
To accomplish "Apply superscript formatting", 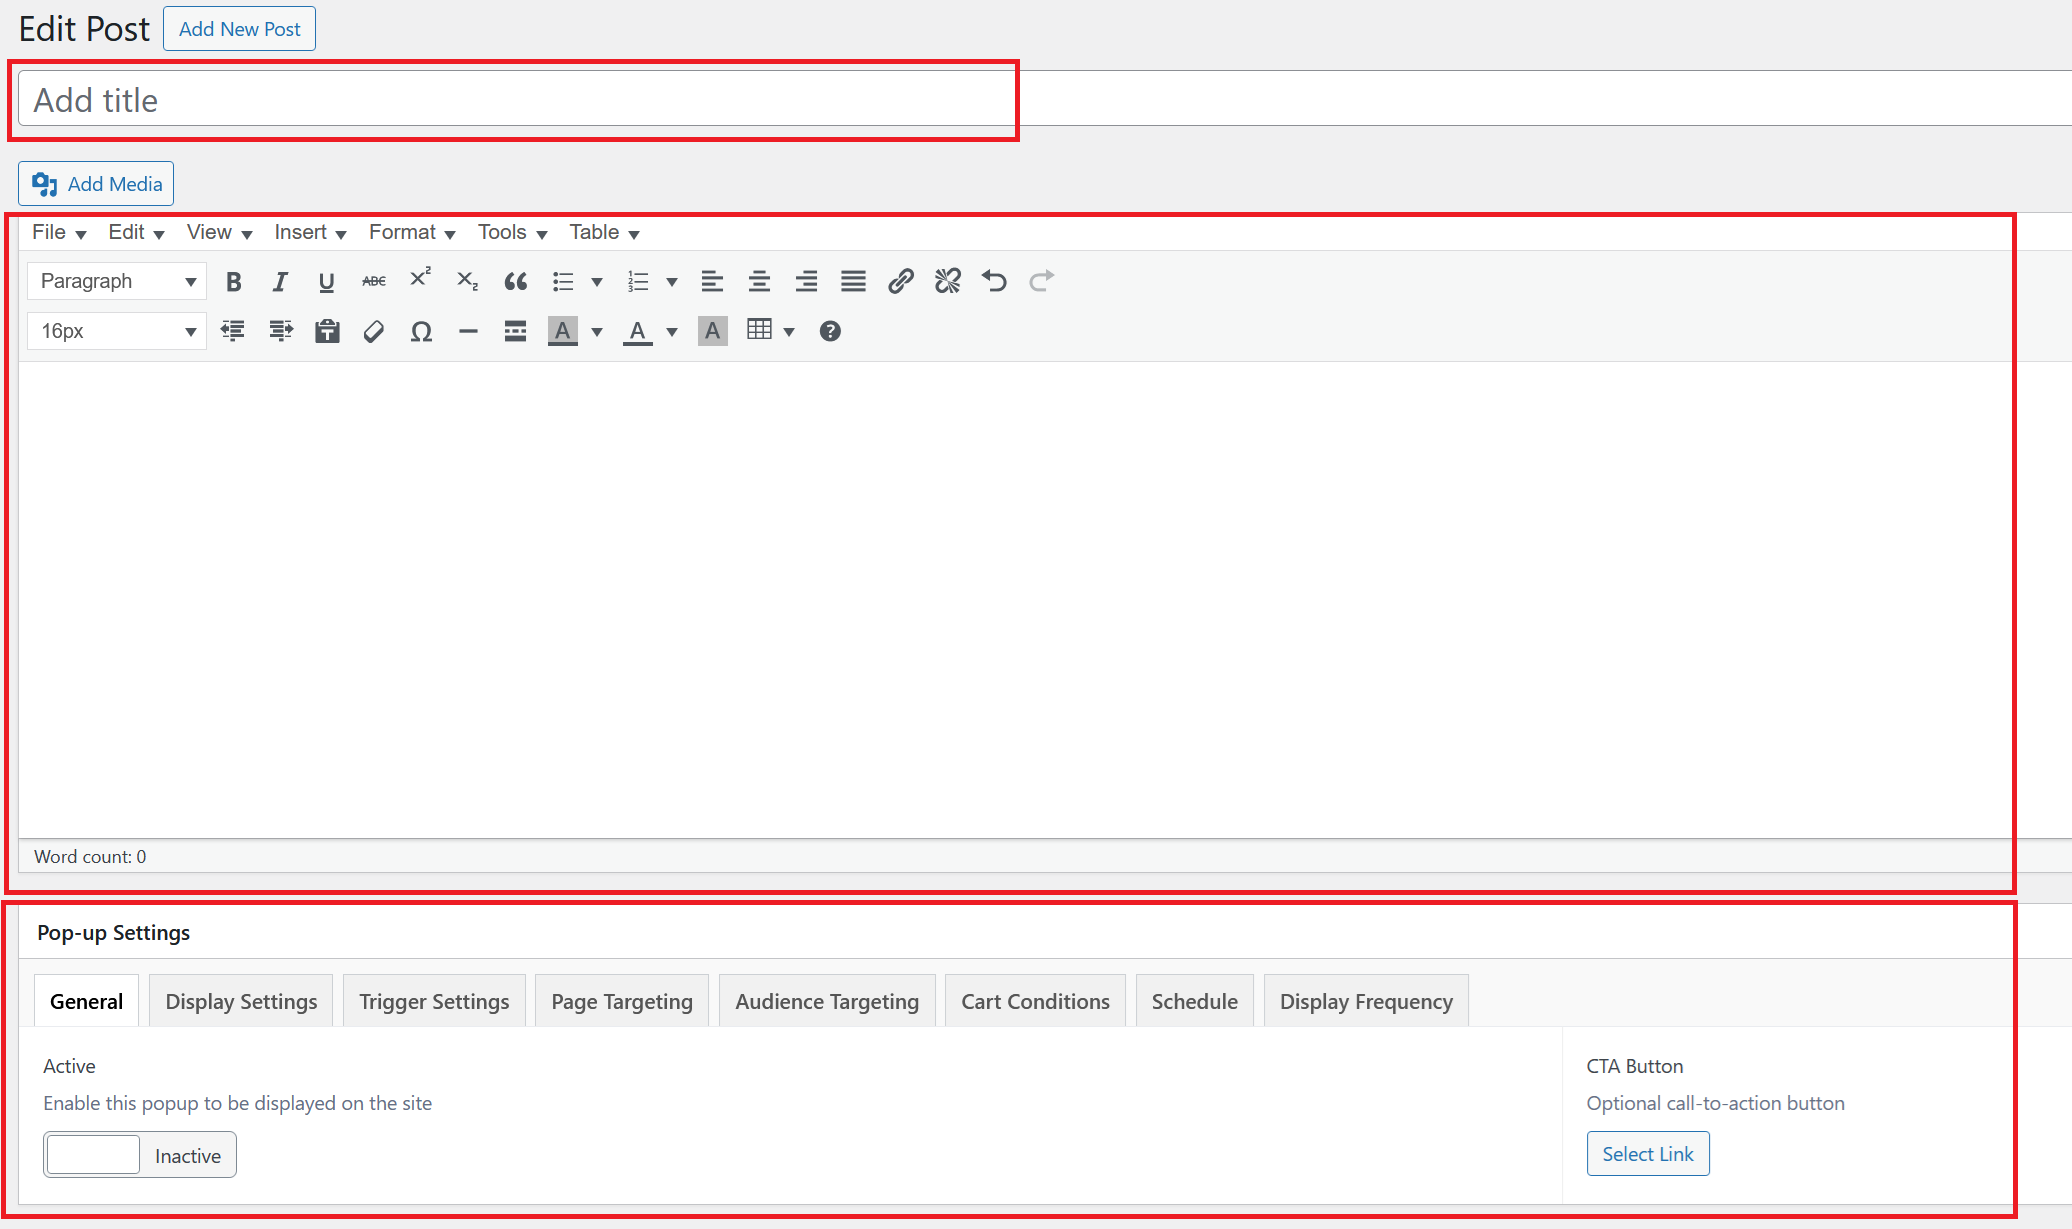I will pyautogui.click(x=421, y=279).
